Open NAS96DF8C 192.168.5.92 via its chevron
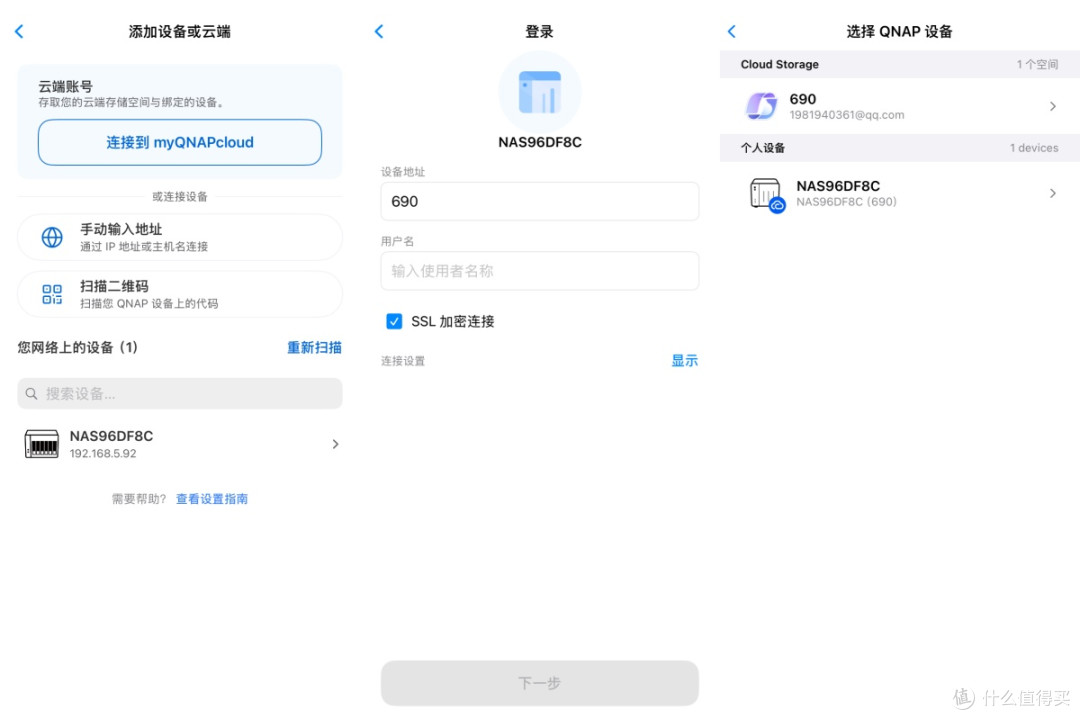The width and height of the screenshot is (1080, 720). [335, 444]
